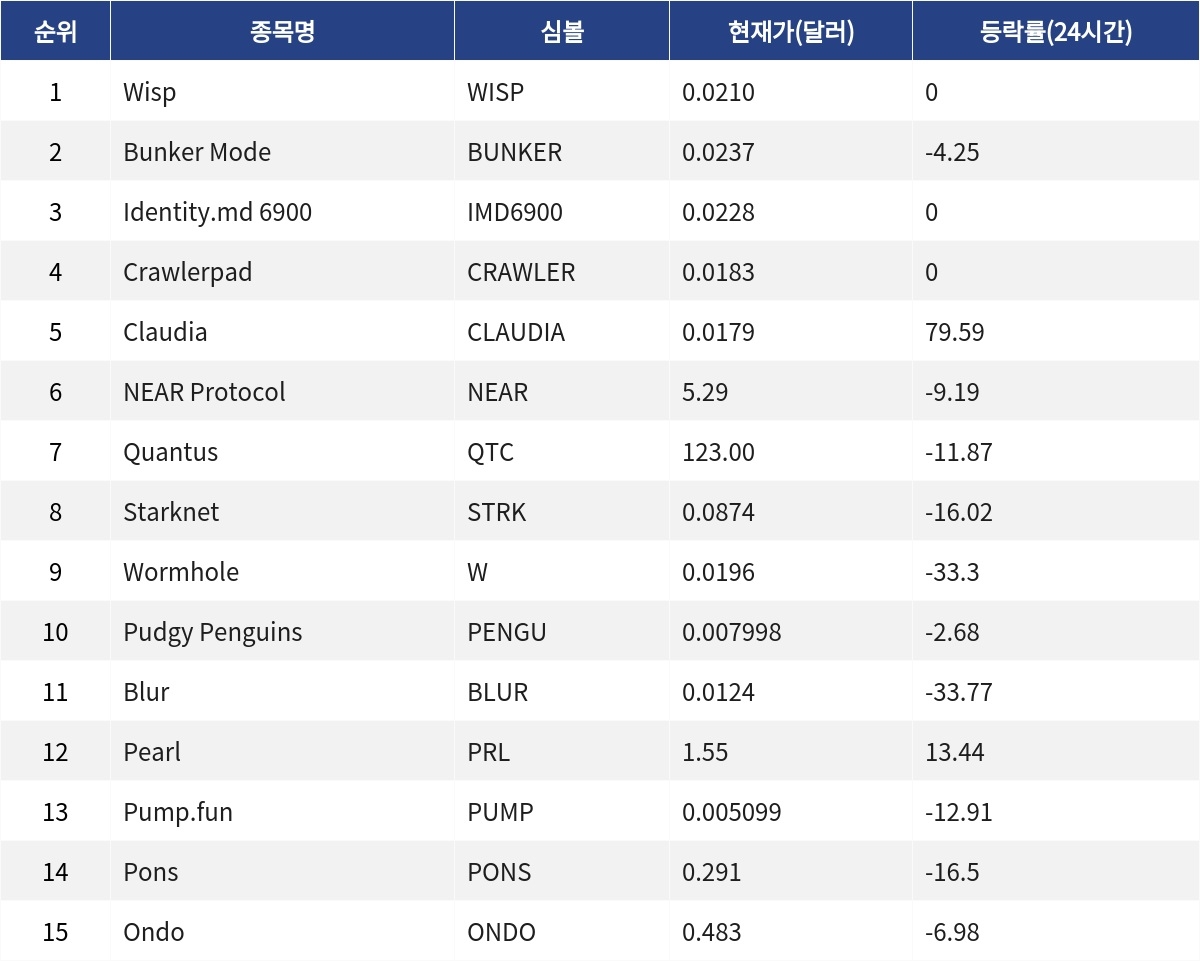Screen dimensions: 1200x961
Task: Select the coin name NEAR Protocol
Action: coord(204,392)
